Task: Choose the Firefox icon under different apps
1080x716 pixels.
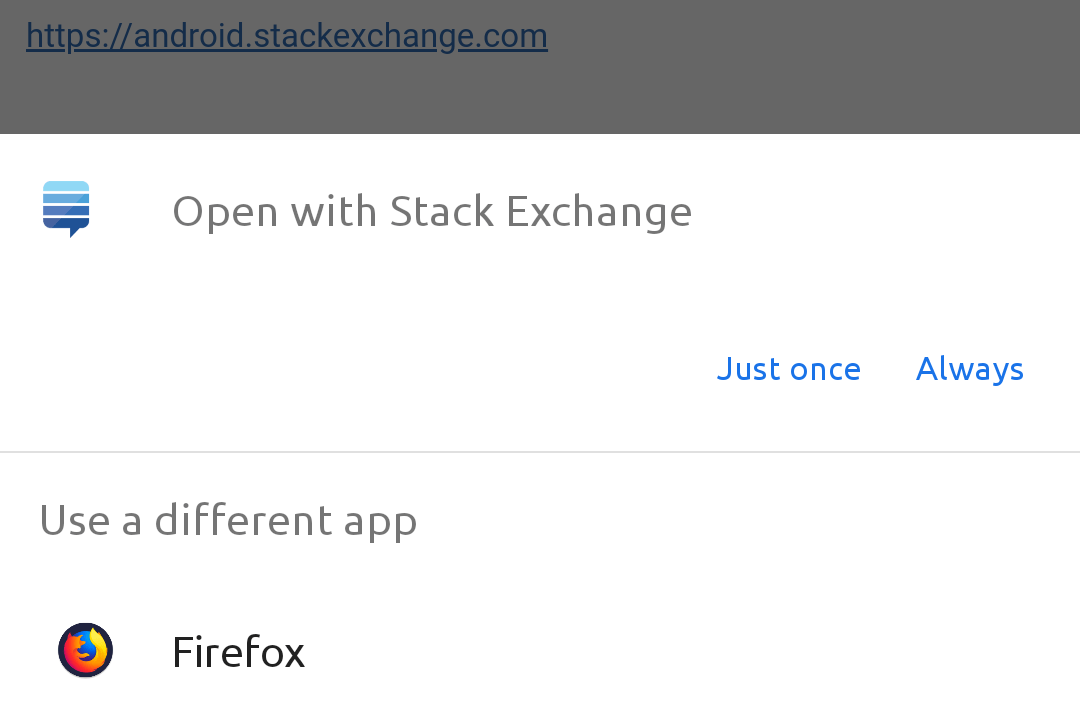Action: coord(85,649)
